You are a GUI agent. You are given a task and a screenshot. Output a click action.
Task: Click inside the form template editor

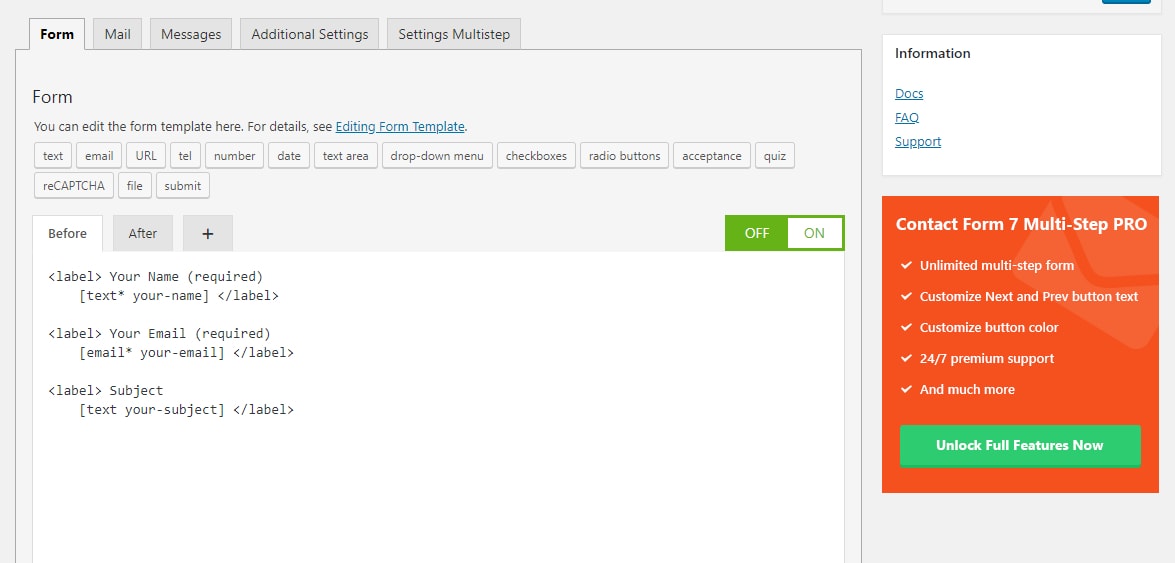pyautogui.click(x=438, y=407)
